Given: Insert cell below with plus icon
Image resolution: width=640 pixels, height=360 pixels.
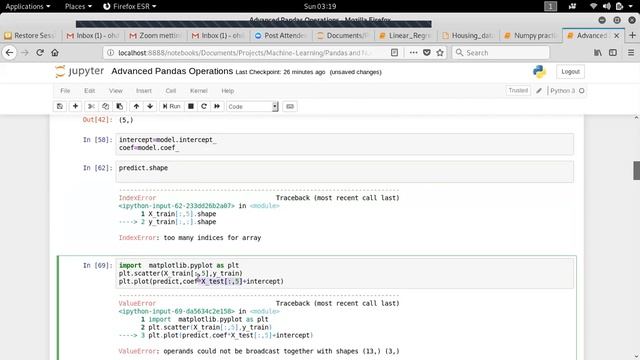Looking at the screenshot, I should (x=75, y=107).
